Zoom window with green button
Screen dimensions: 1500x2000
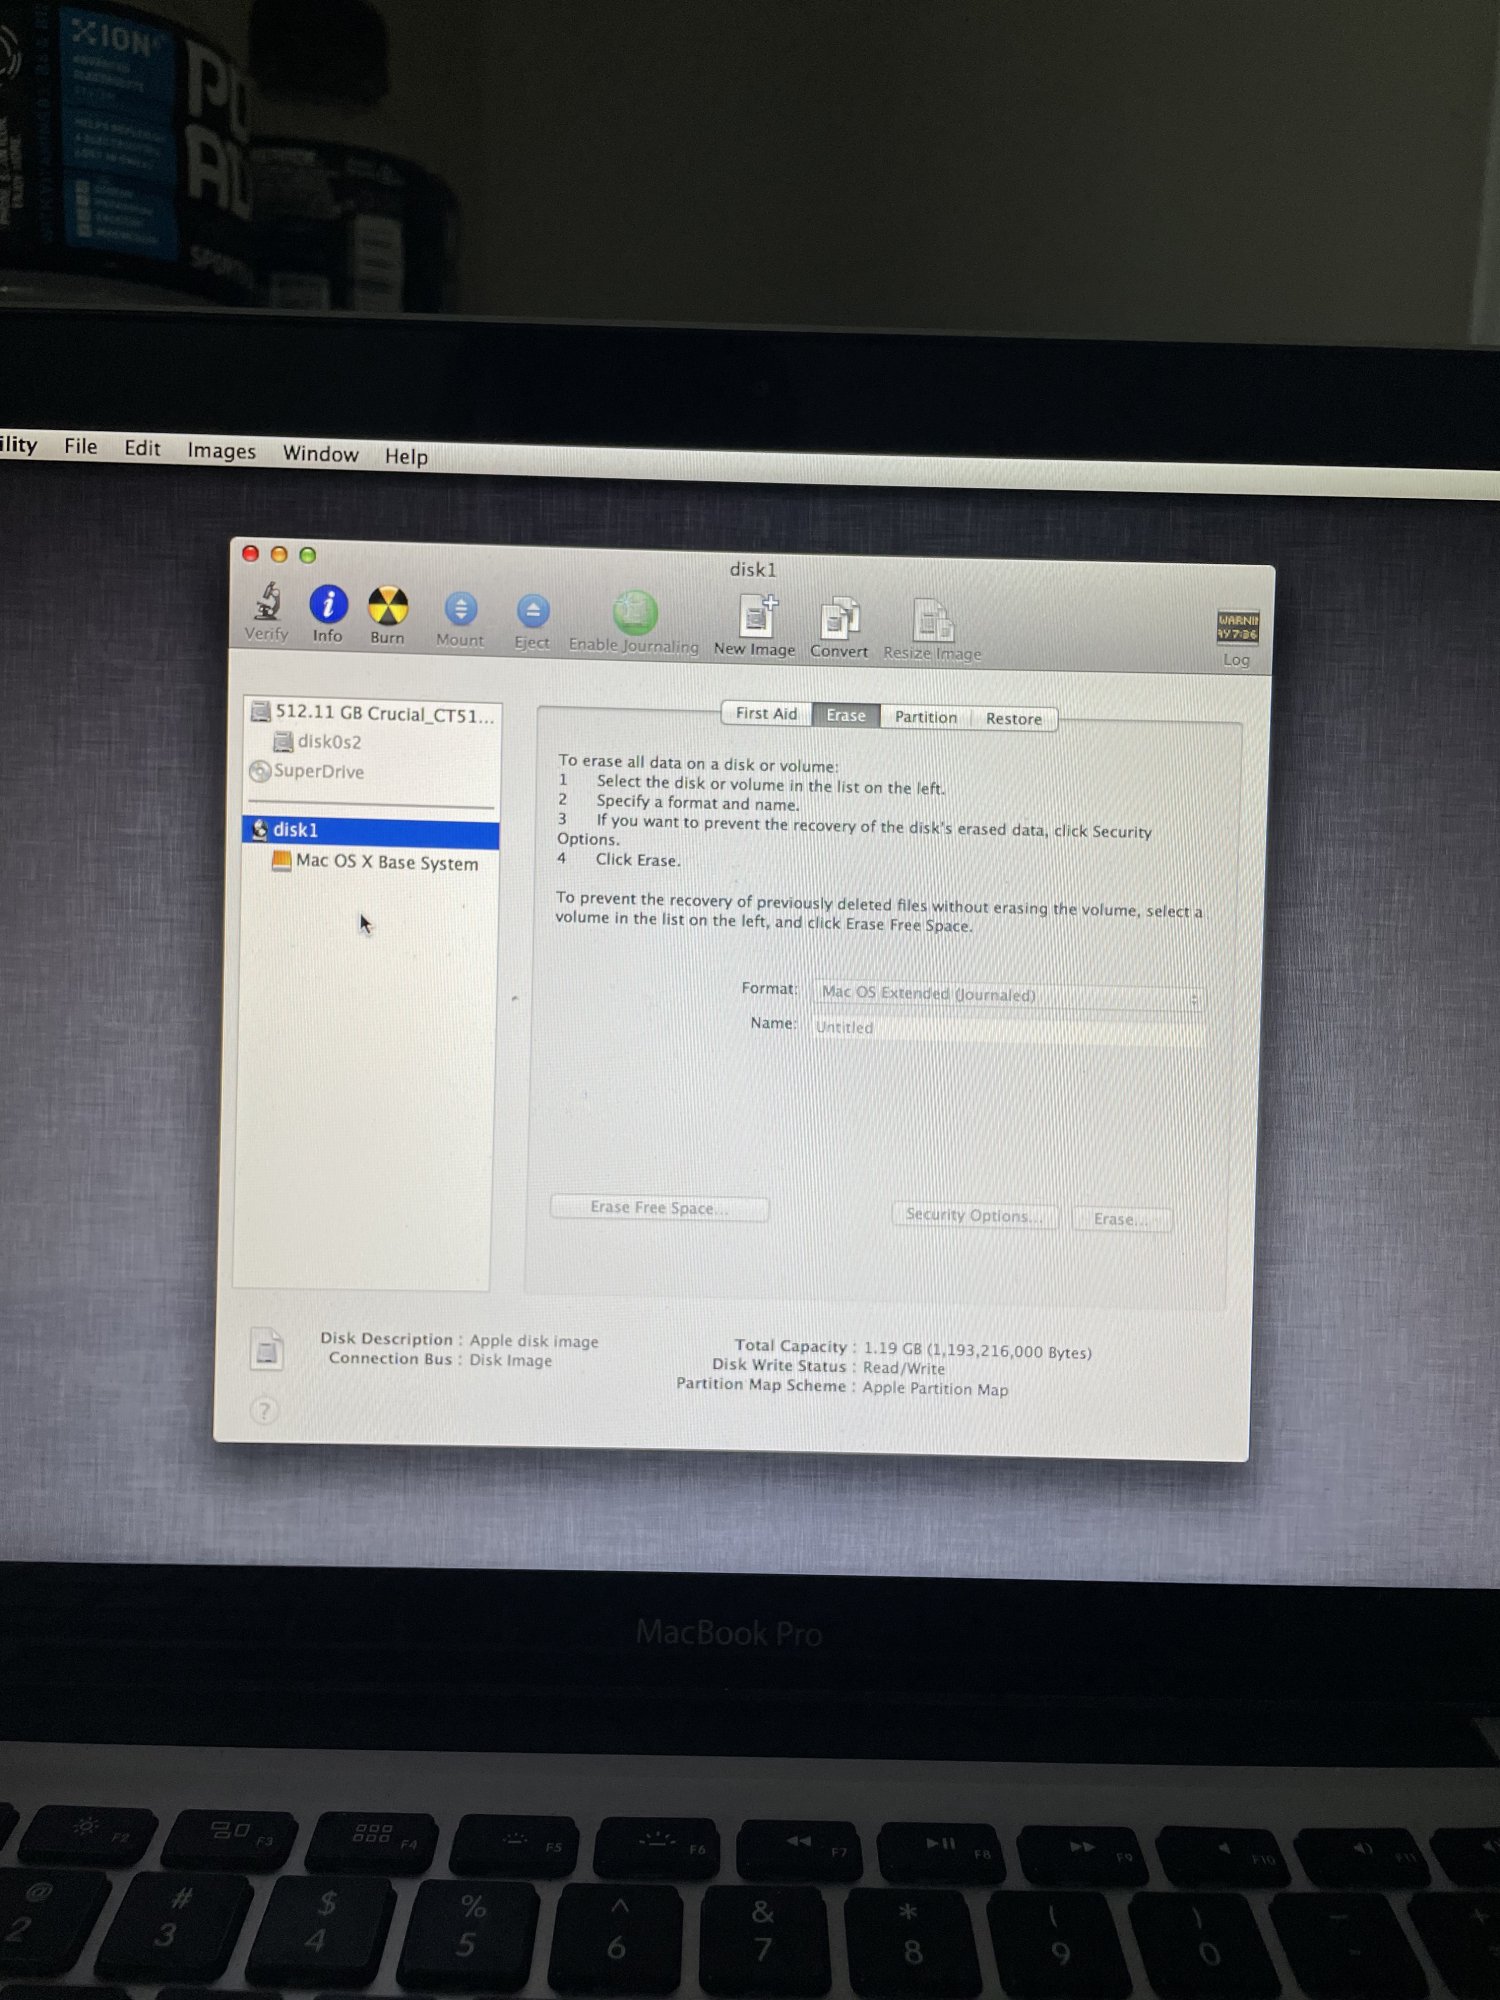pos(308,555)
